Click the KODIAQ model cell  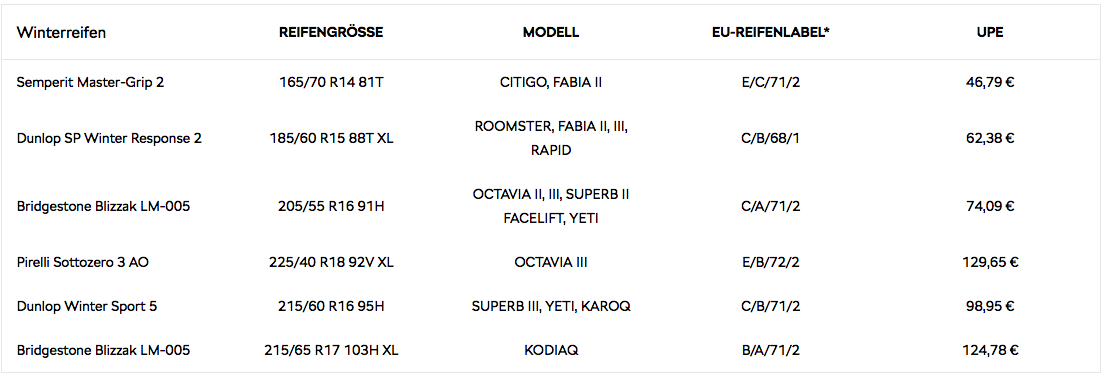pyautogui.click(x=551, y=350)
